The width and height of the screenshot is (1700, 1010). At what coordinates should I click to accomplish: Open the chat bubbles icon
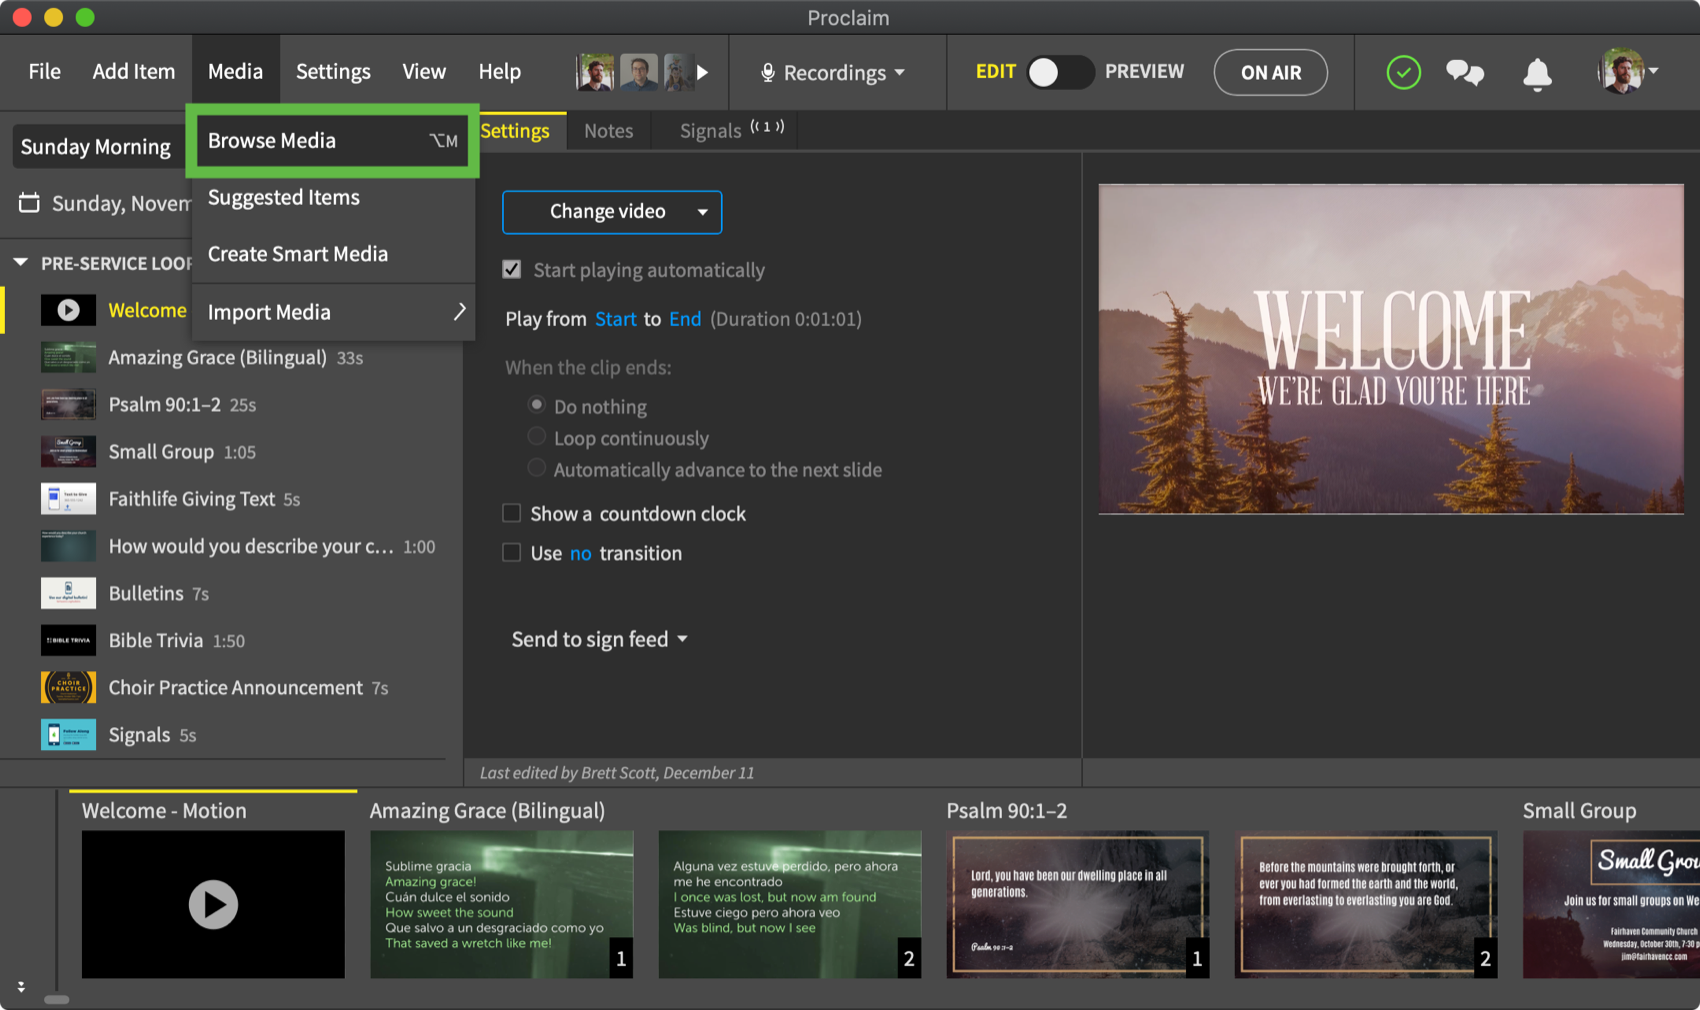tap(1465, 72)
